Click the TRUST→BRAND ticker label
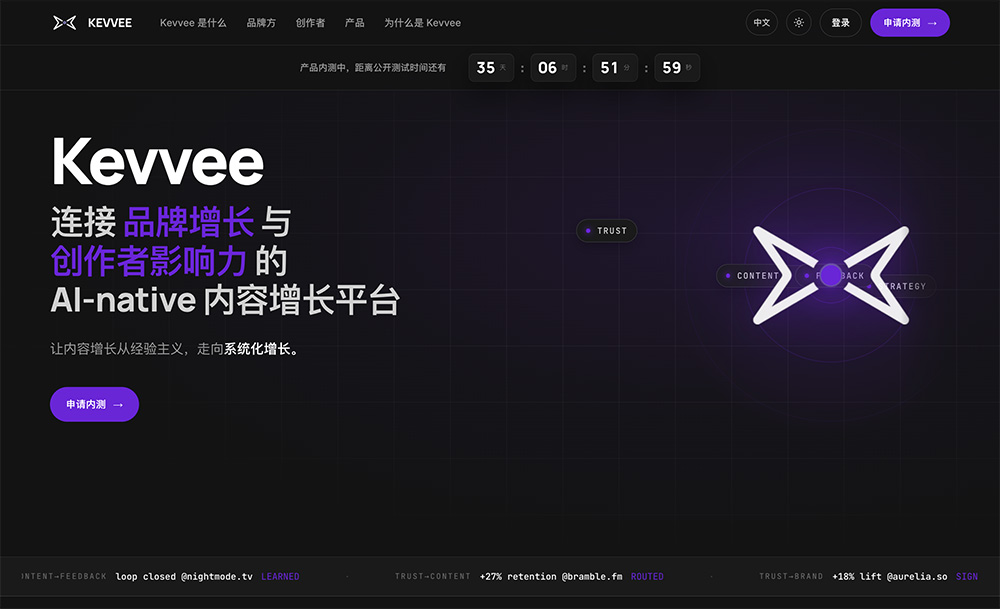Viewport: 1000px width, 609px height. coord(791,576)
